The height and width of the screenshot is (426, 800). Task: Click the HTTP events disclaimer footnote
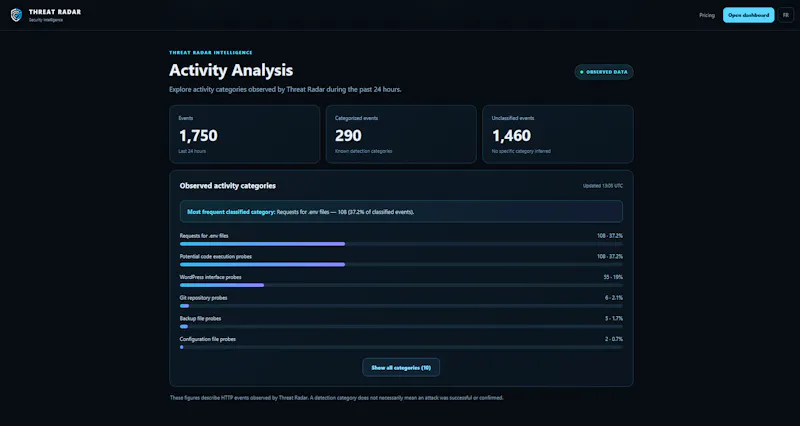pos(336,397)
